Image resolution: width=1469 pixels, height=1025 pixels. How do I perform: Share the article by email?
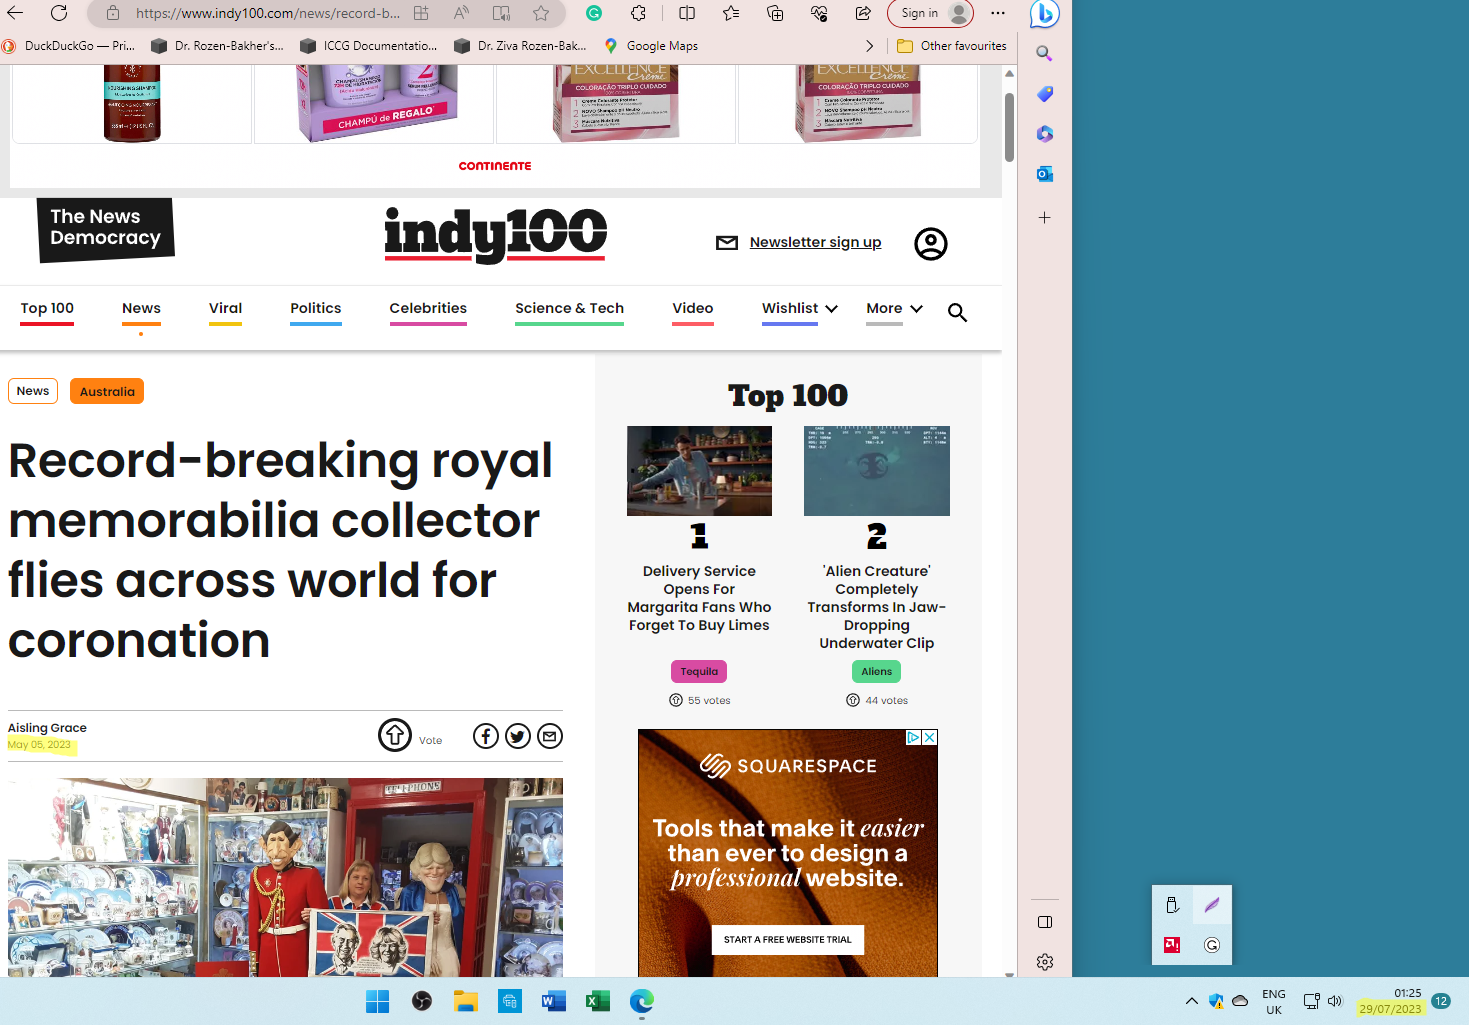click(x=550, y=736)
